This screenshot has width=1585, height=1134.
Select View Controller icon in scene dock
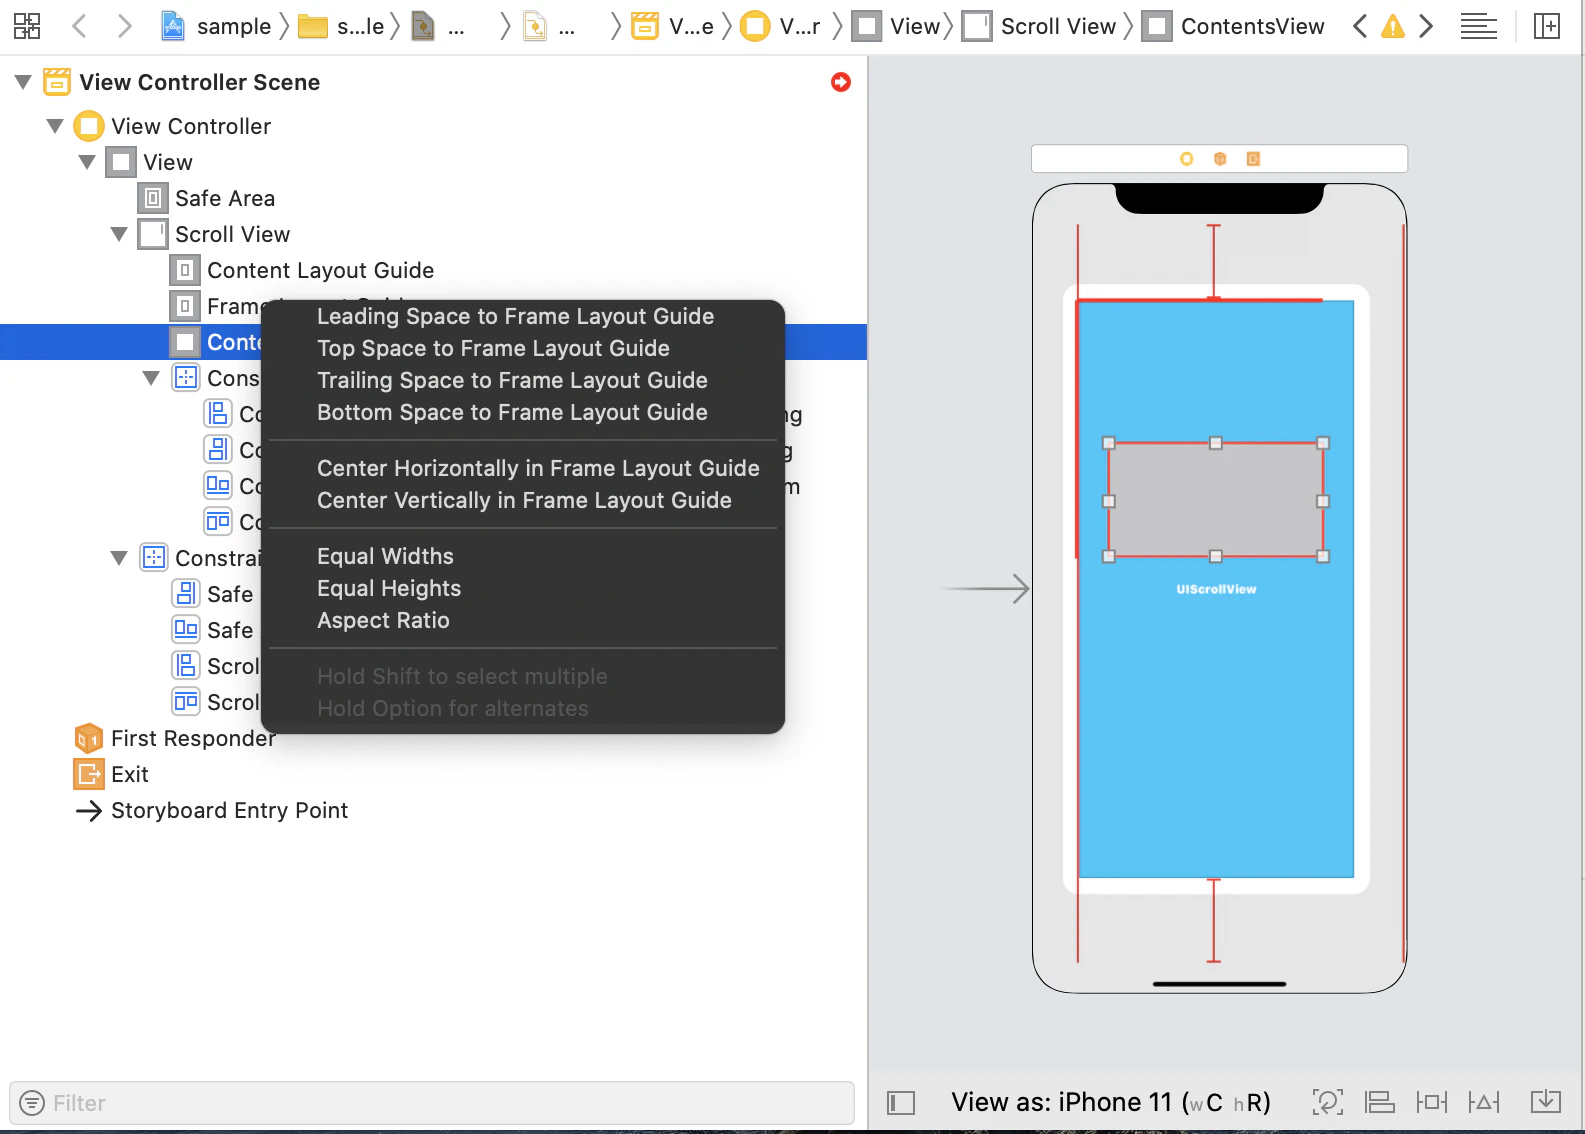click(x=1186, y=159)
